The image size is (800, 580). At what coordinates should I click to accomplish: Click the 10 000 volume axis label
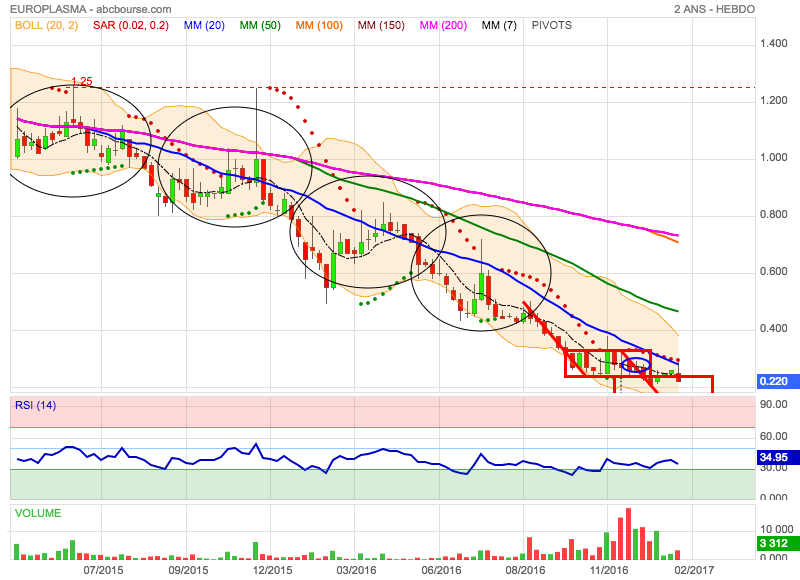coord(777,529)
